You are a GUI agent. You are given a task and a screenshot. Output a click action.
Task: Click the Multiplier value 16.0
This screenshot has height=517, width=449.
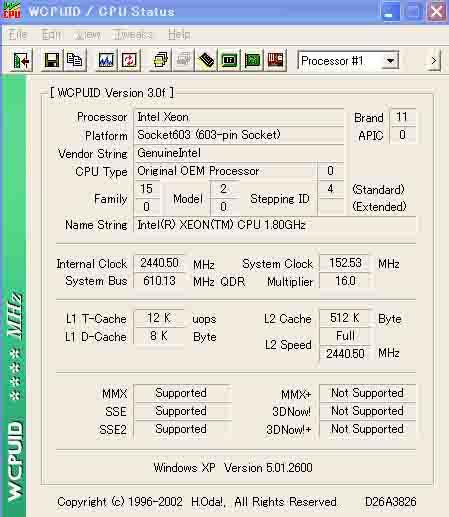345,281
